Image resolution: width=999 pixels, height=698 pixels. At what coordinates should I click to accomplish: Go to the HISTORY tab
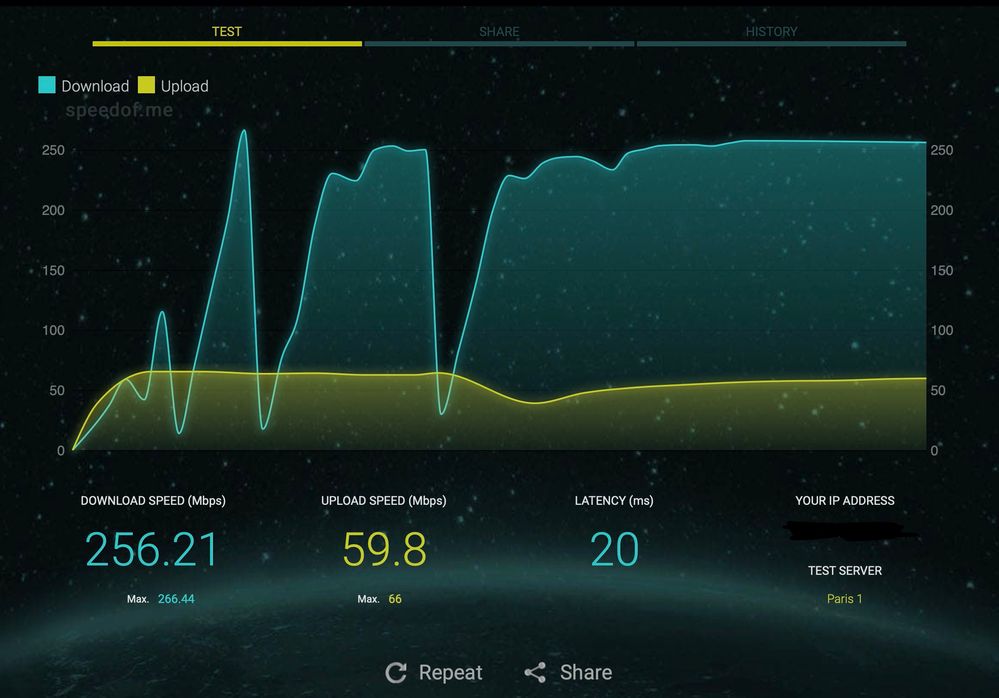[x=771, y=32]
